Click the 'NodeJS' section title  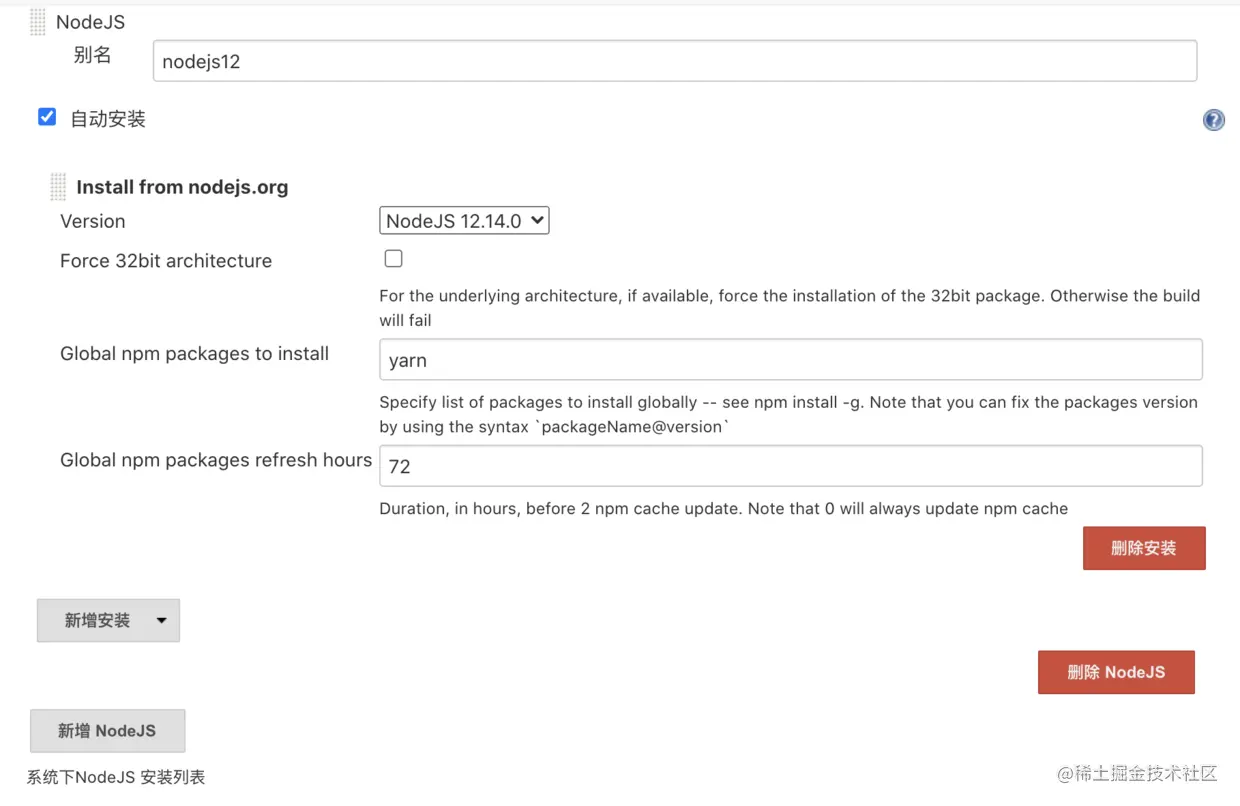click(x=91, y=22)
